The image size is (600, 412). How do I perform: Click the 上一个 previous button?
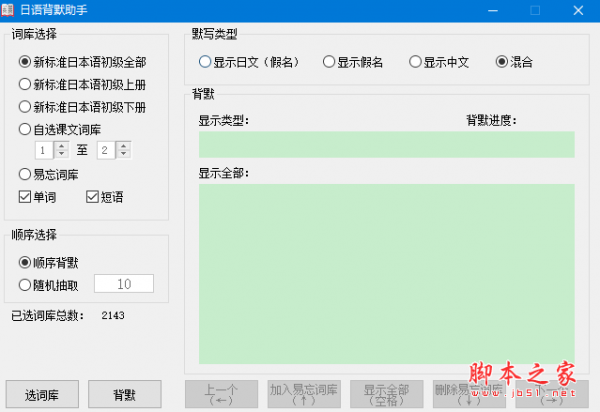[222, 394]
